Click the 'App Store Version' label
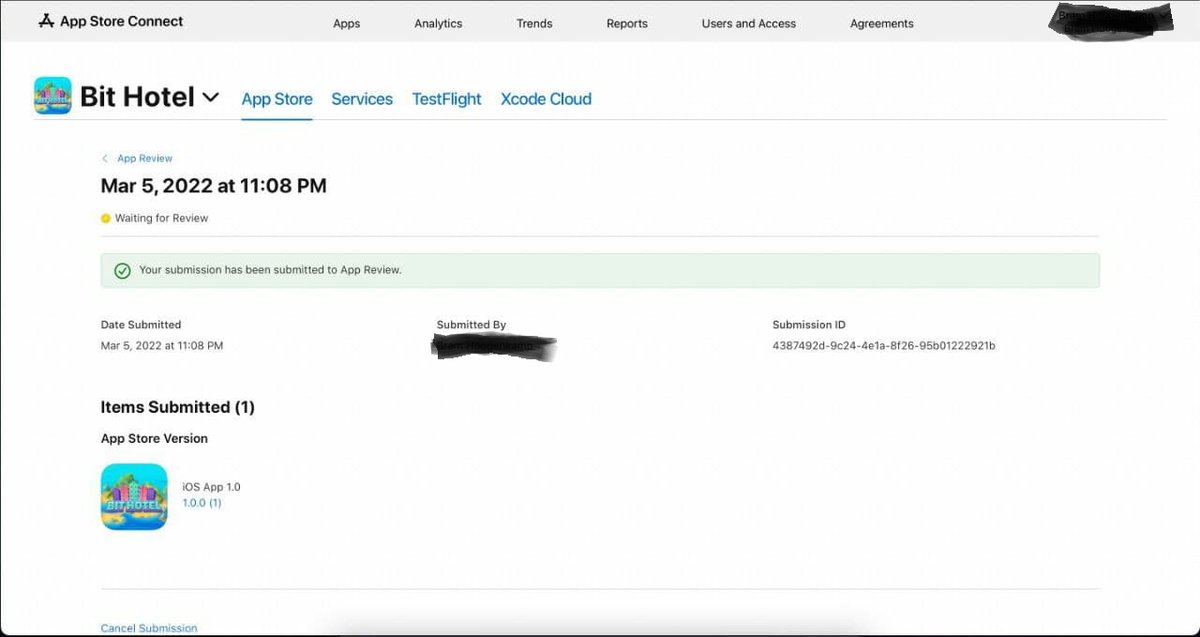This screenshot has height=637, width=1200. (x=154, y=438)
